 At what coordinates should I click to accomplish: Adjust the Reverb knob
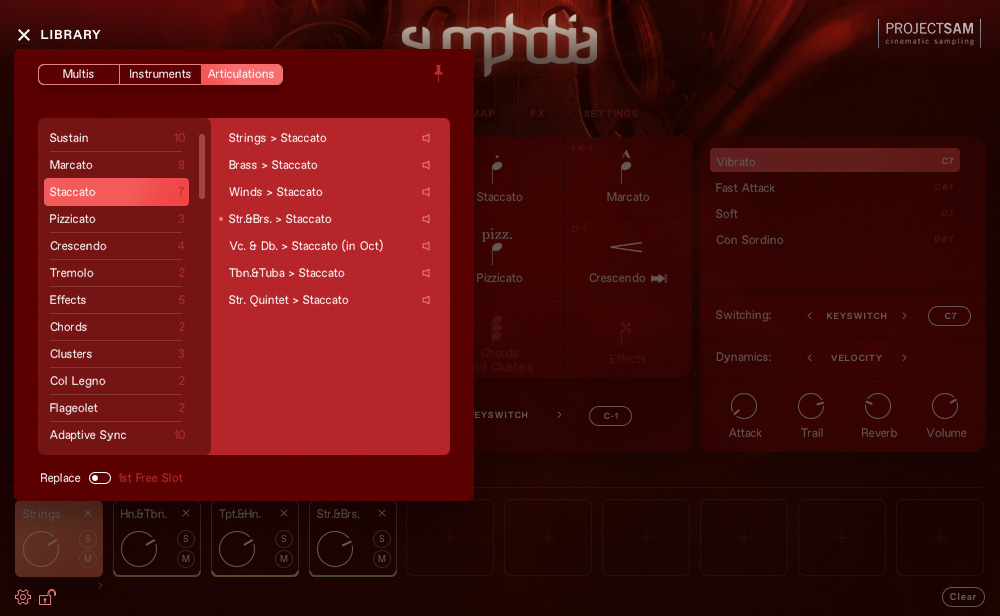point(878,406)
